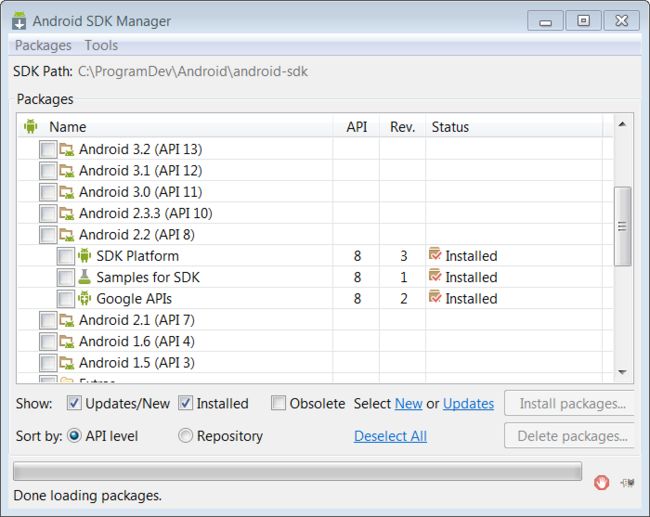Click the Deselect All link
Image resolution: width=650 pixels, height=517 pixels.
(390, 436)
